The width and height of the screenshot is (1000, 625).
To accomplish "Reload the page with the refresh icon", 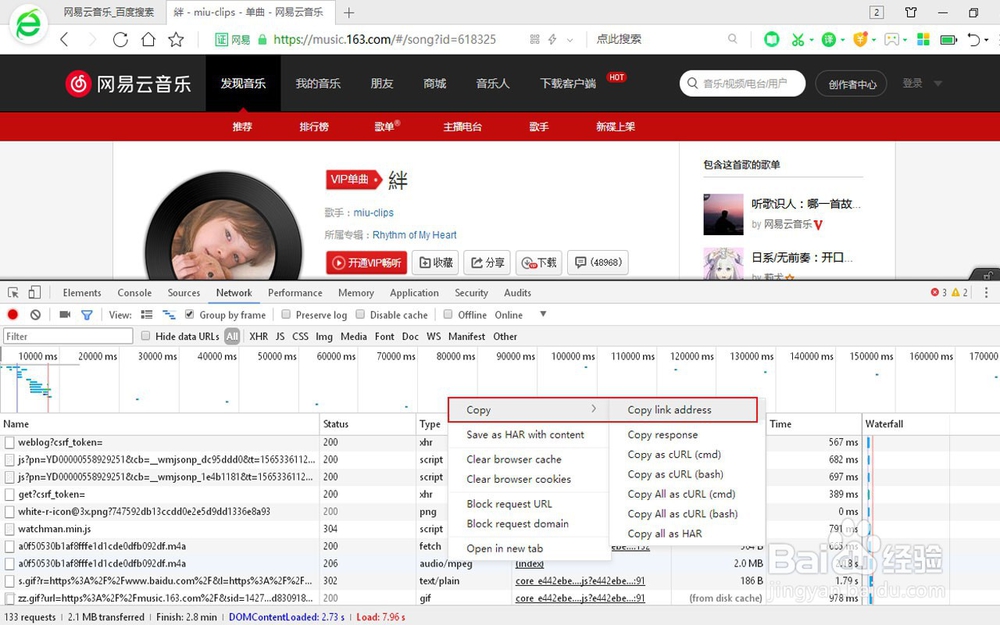I will coord(120,40).
